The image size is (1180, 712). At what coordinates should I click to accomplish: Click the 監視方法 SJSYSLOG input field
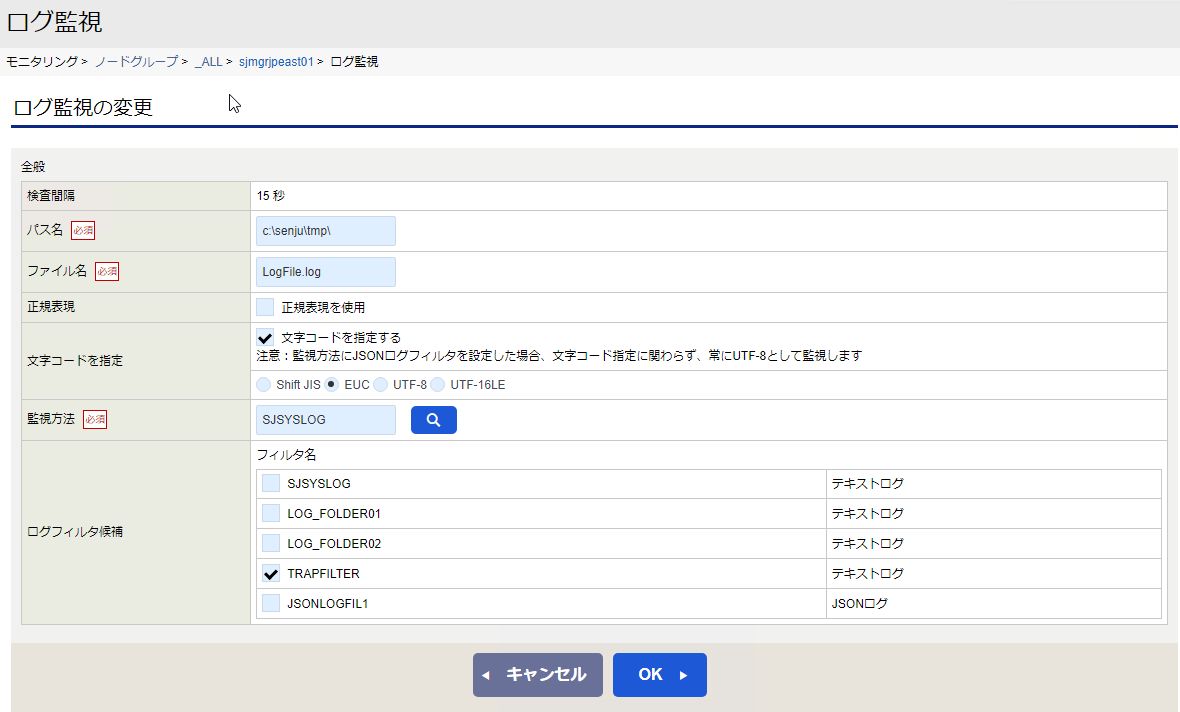click(x=325, y=420)
